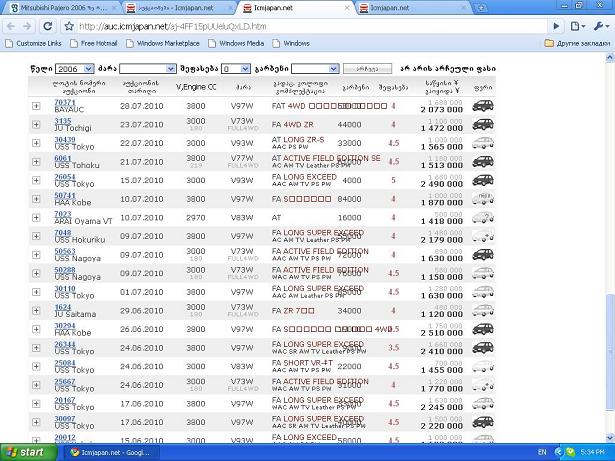Click V,Engine CC column header

tap(196, 87)
